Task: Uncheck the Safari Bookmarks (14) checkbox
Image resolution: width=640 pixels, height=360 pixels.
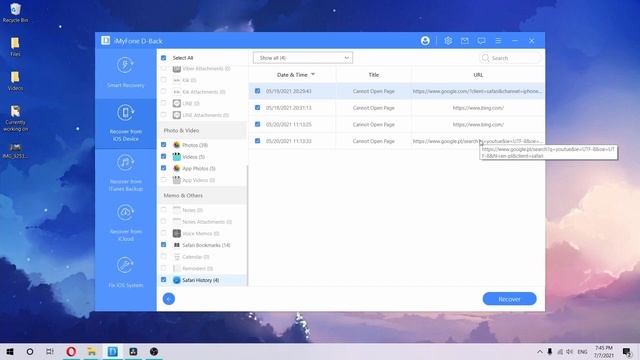Action: [164, 245]
